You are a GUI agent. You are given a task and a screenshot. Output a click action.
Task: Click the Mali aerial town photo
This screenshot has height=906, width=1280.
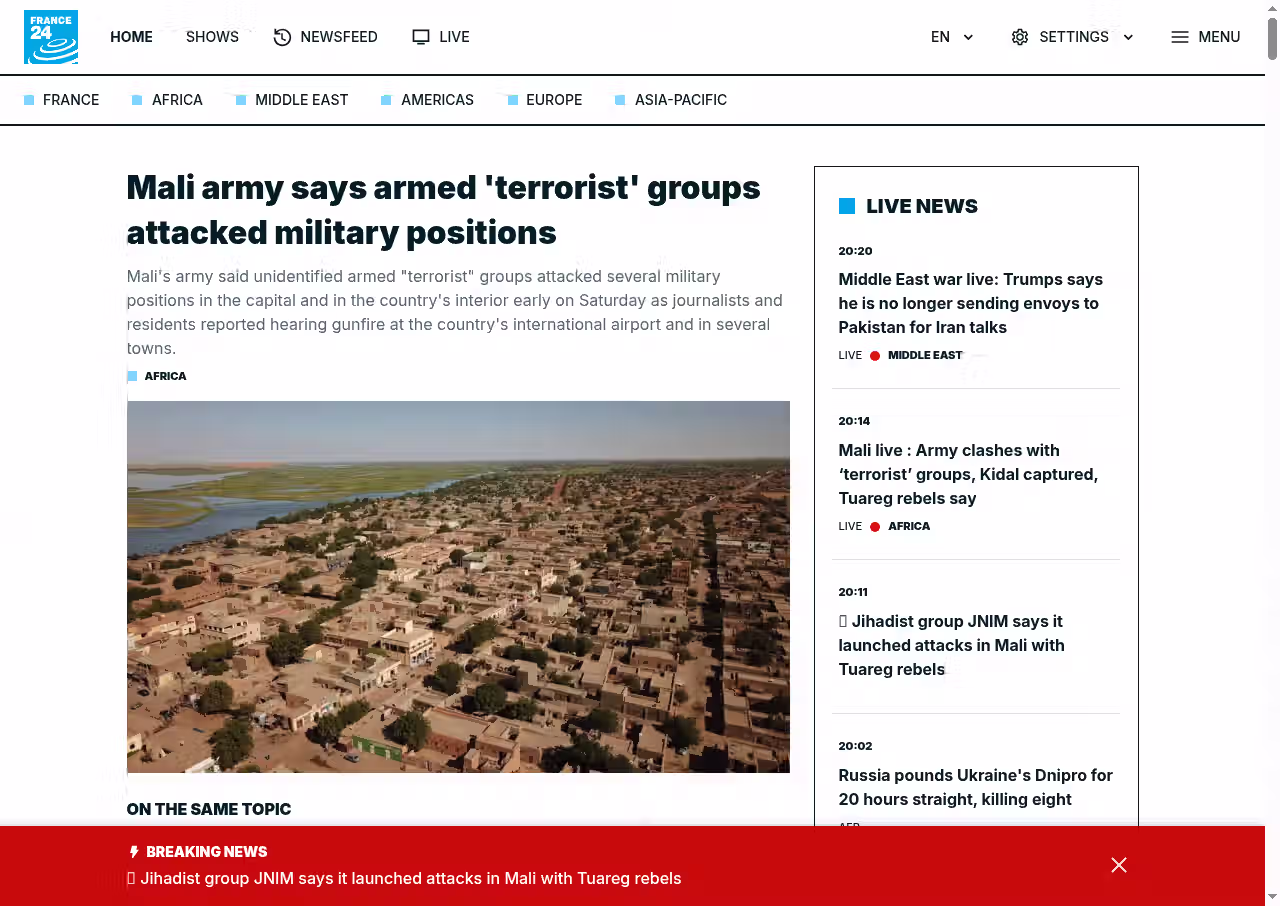(458, 587)
